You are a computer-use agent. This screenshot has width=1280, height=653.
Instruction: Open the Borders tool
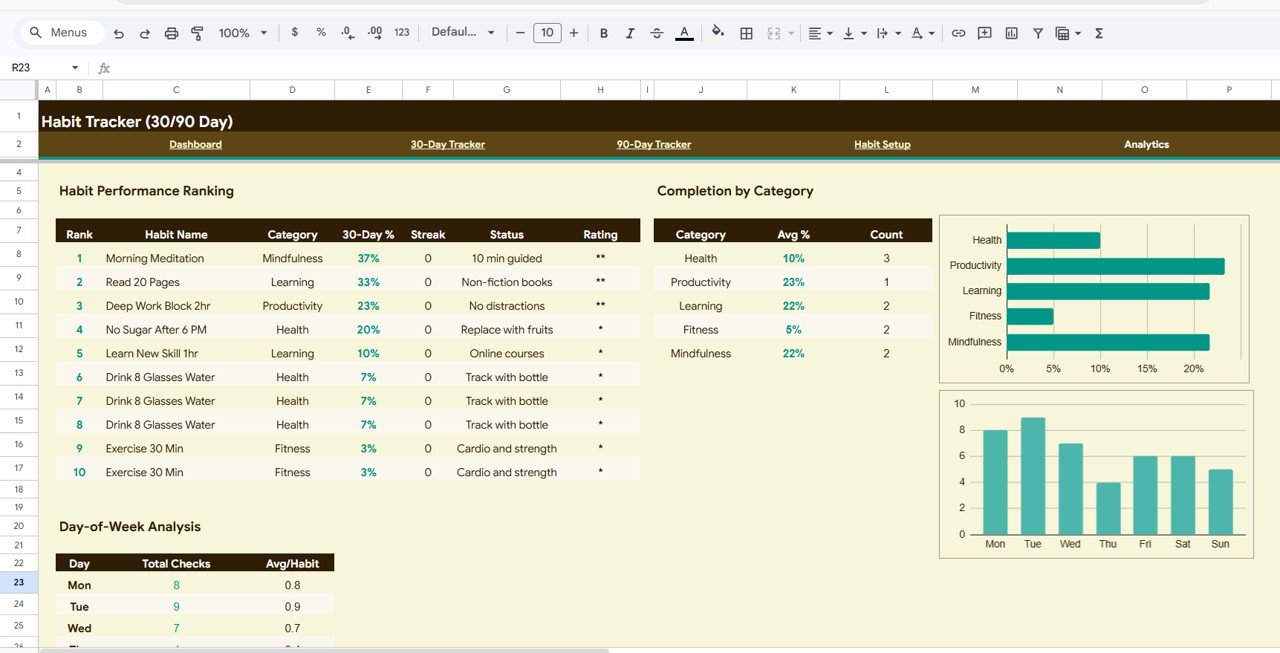pos(746,33)
